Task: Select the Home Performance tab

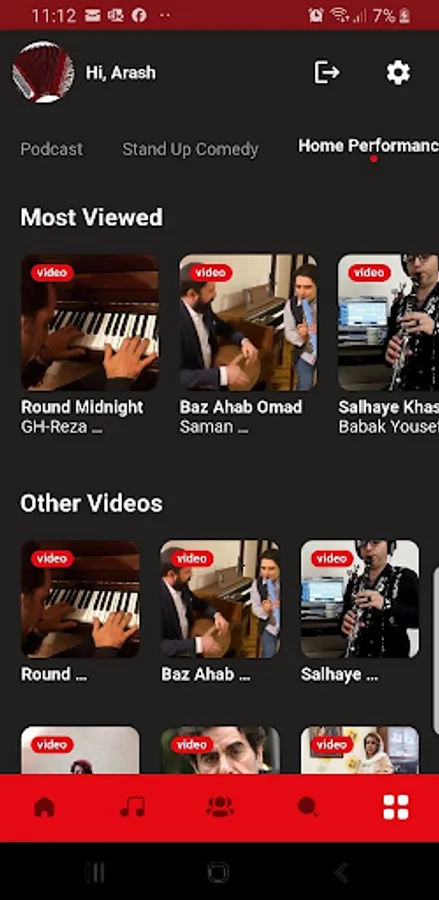Action: tap(368, 146)
